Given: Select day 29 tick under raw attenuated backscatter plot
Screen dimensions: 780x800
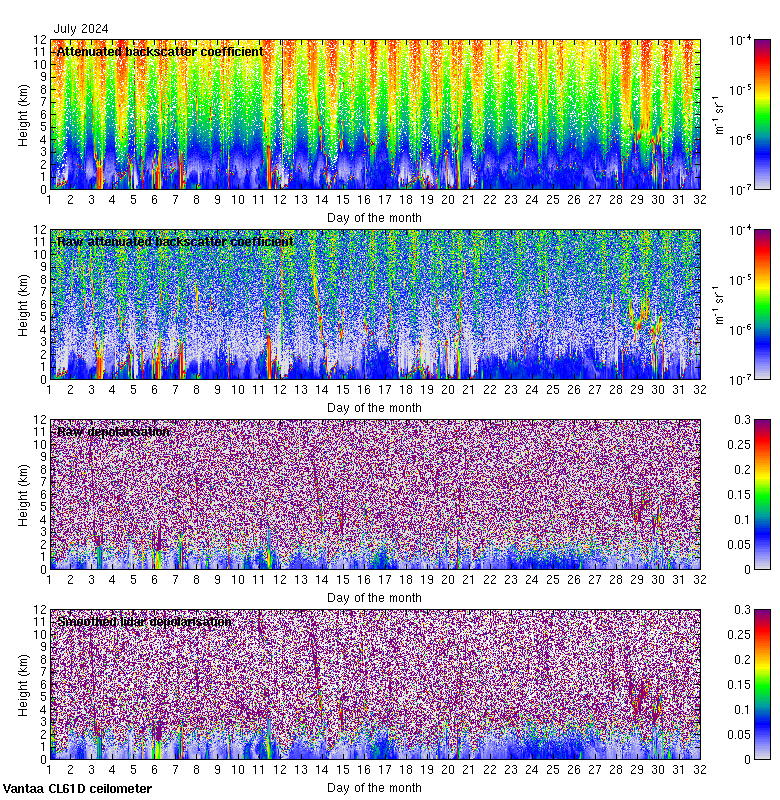Looking at the screenshot, I should click(636, 389).
